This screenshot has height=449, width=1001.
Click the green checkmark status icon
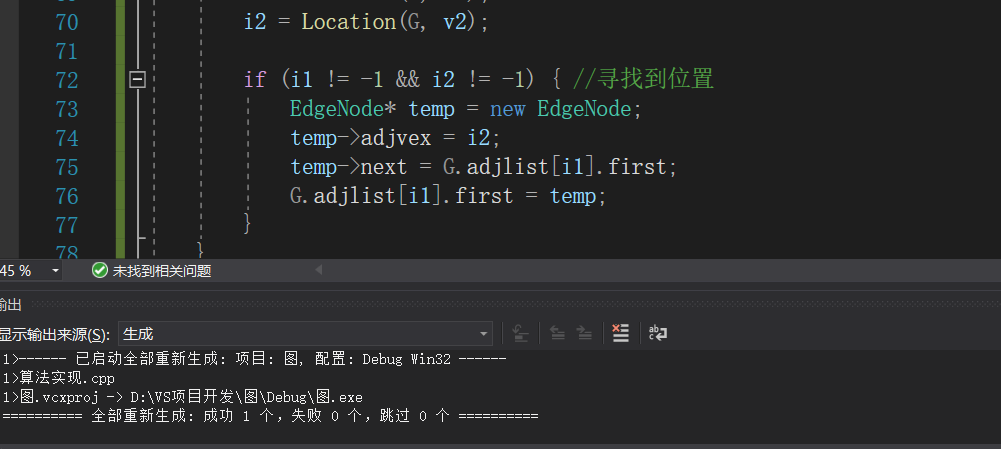pyautogui.click(x=100, y=270)
